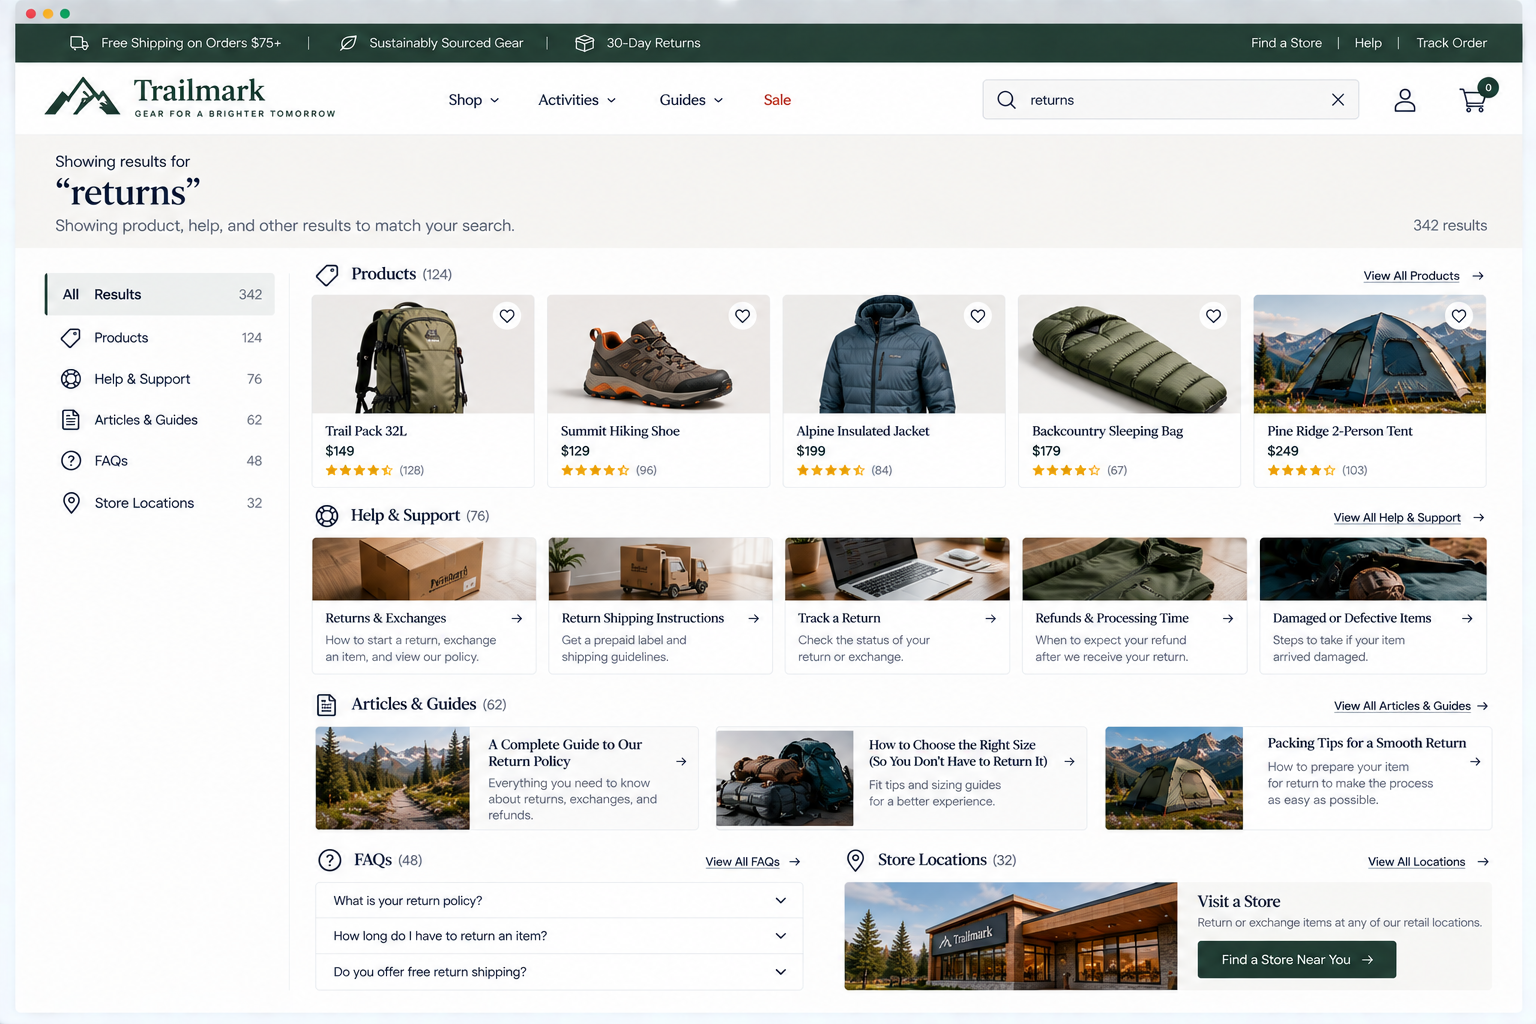Click the arrow on Refunds & Processing Time card

pyautogui.click(x=1228, y=619)
